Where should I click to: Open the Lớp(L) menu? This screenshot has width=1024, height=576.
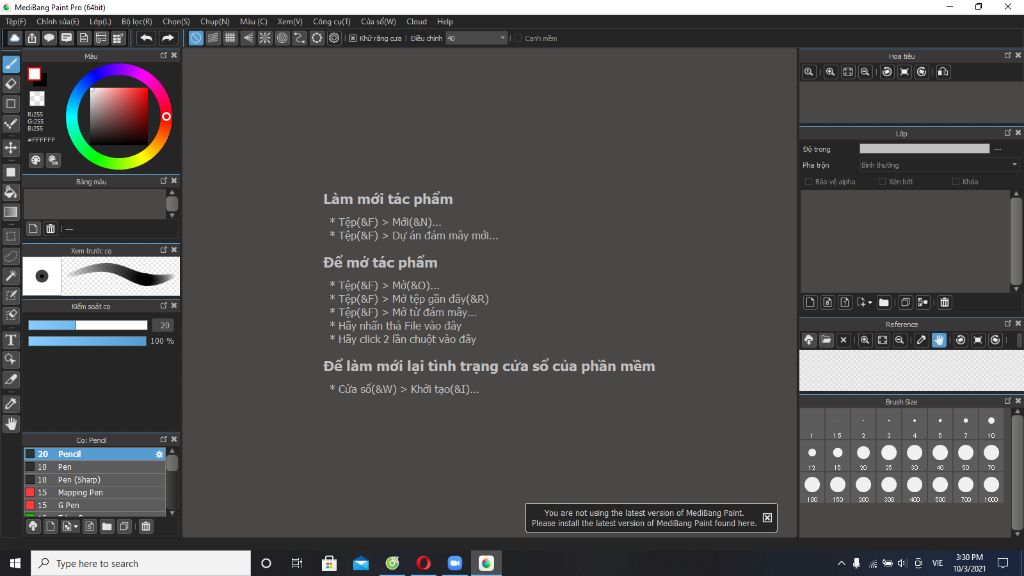point(100,22)
